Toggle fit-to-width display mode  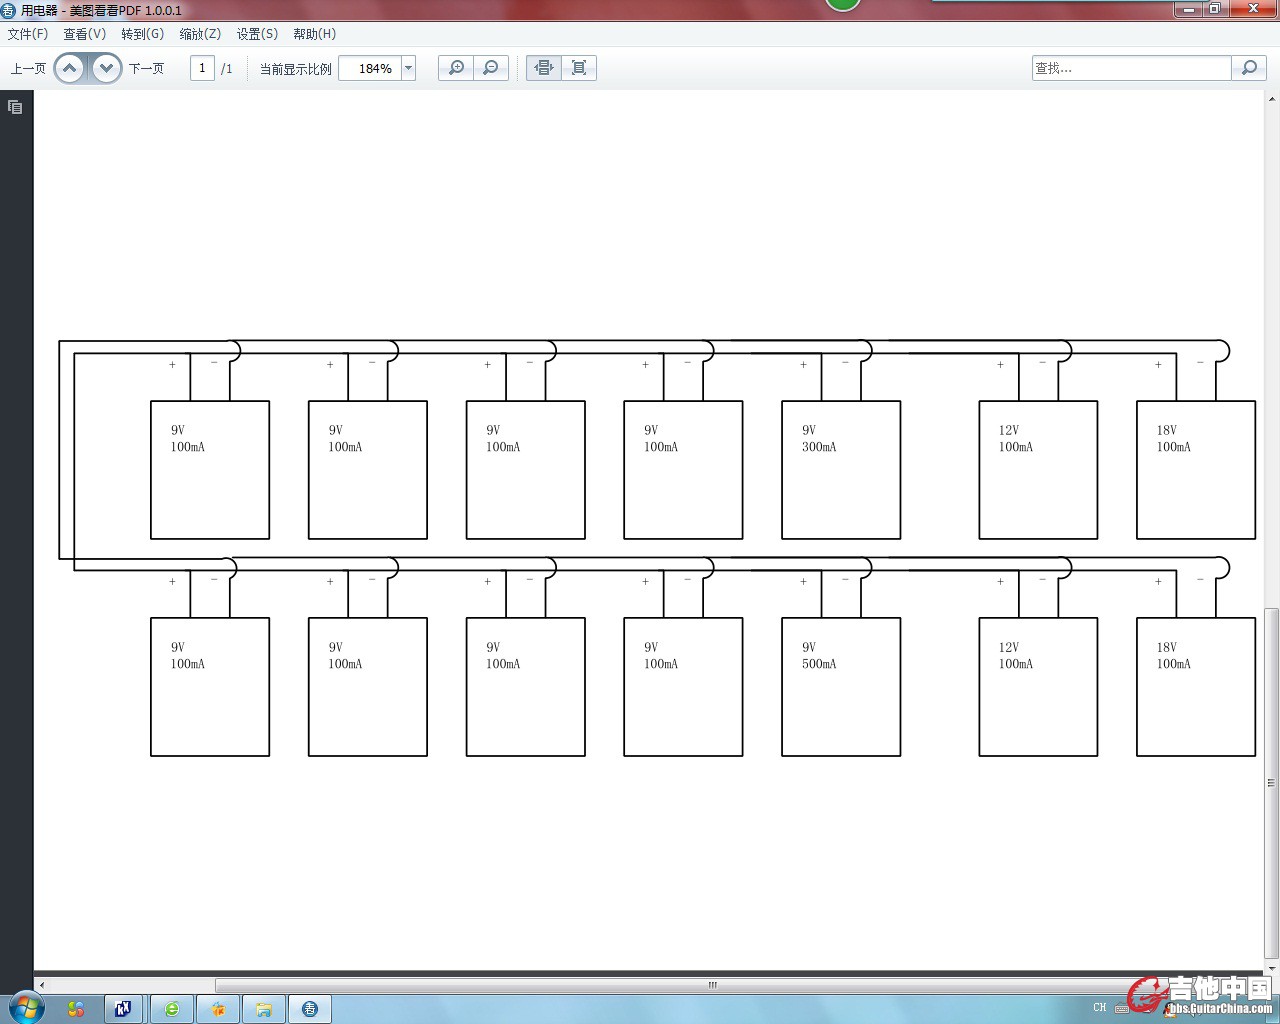[544, 68]
